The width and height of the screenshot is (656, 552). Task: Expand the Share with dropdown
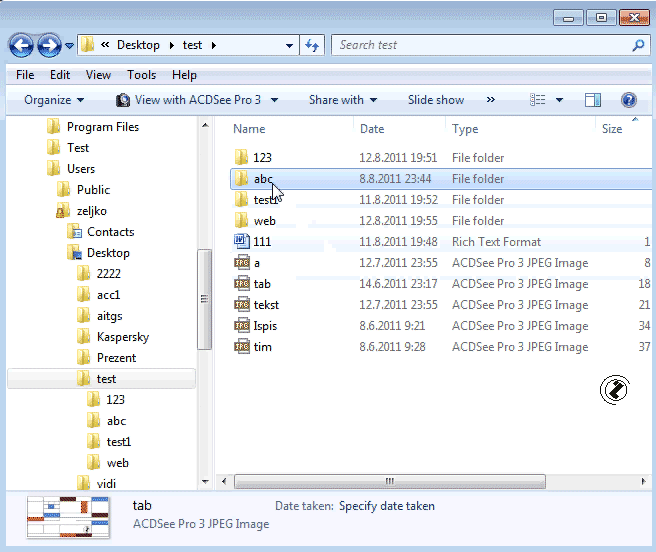343,100
